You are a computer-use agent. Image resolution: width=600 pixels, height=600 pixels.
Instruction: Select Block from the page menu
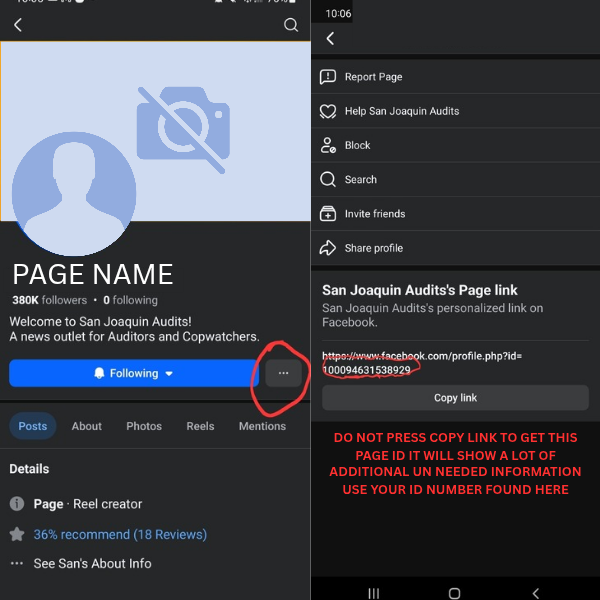357,145
